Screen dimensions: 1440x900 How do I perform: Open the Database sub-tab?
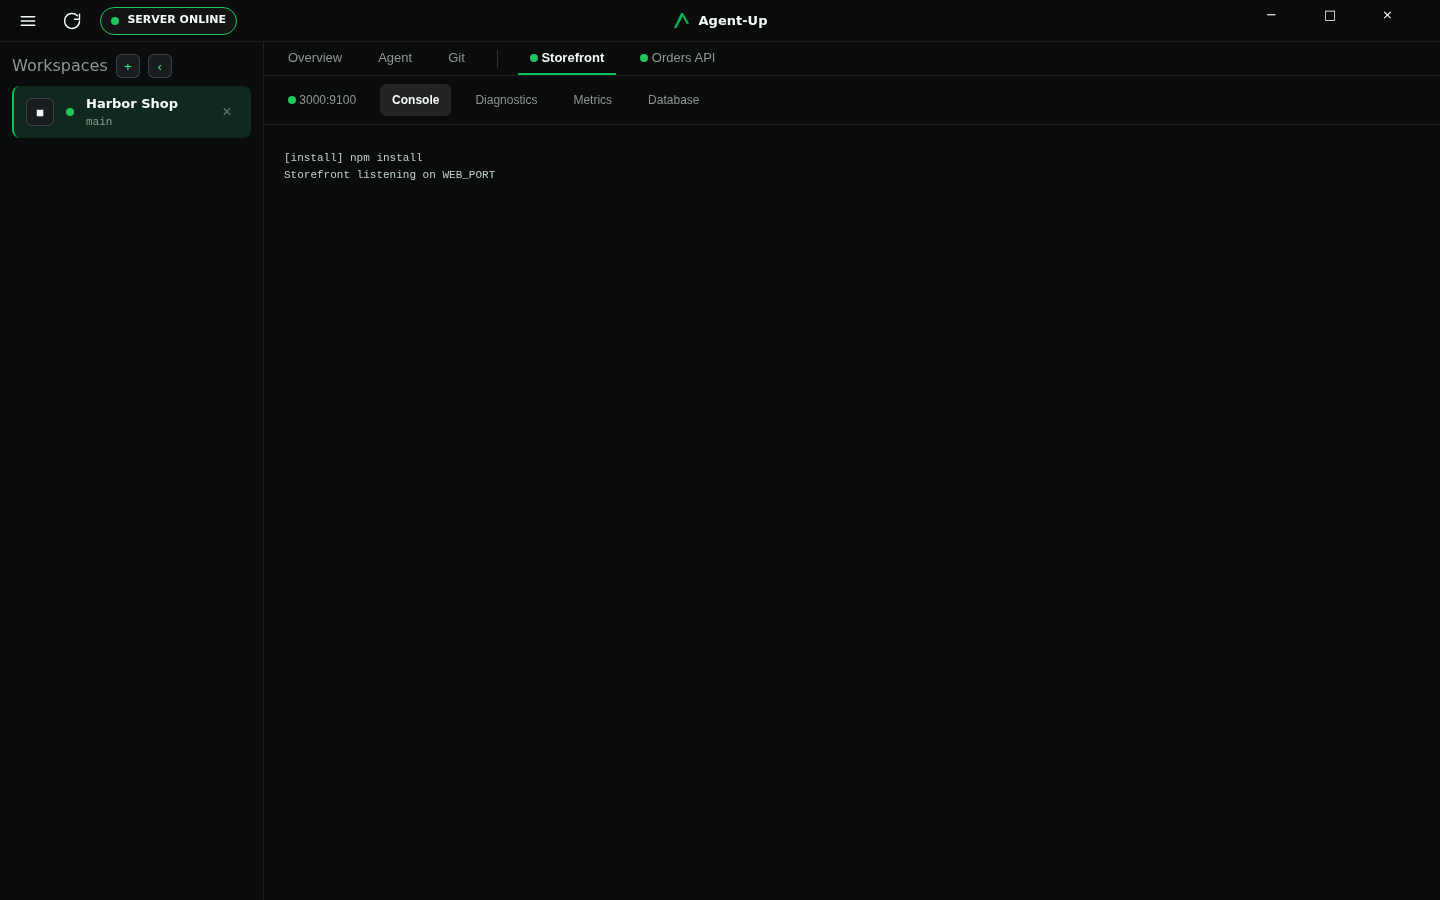(x=673, y=100)
